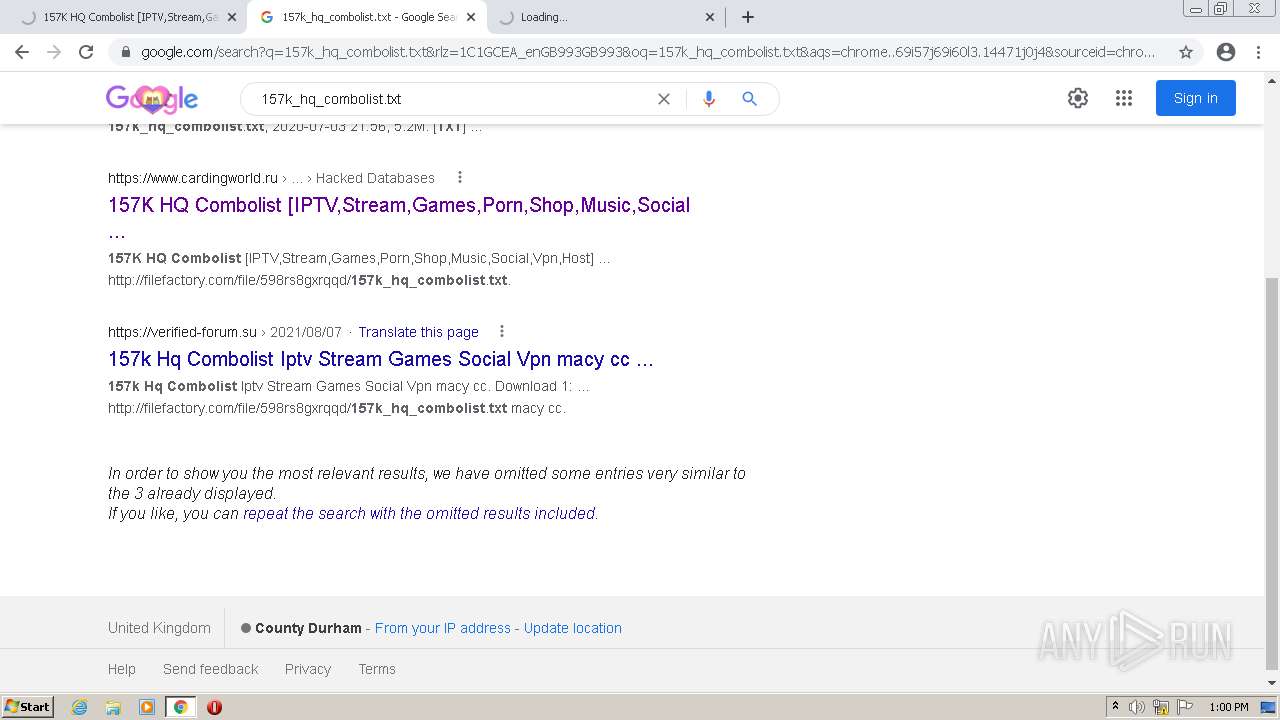Image resolution: width=1280 pixels, height=720 pixels.
Task: Bookmark this page with the star icon
Action: 1186,52
